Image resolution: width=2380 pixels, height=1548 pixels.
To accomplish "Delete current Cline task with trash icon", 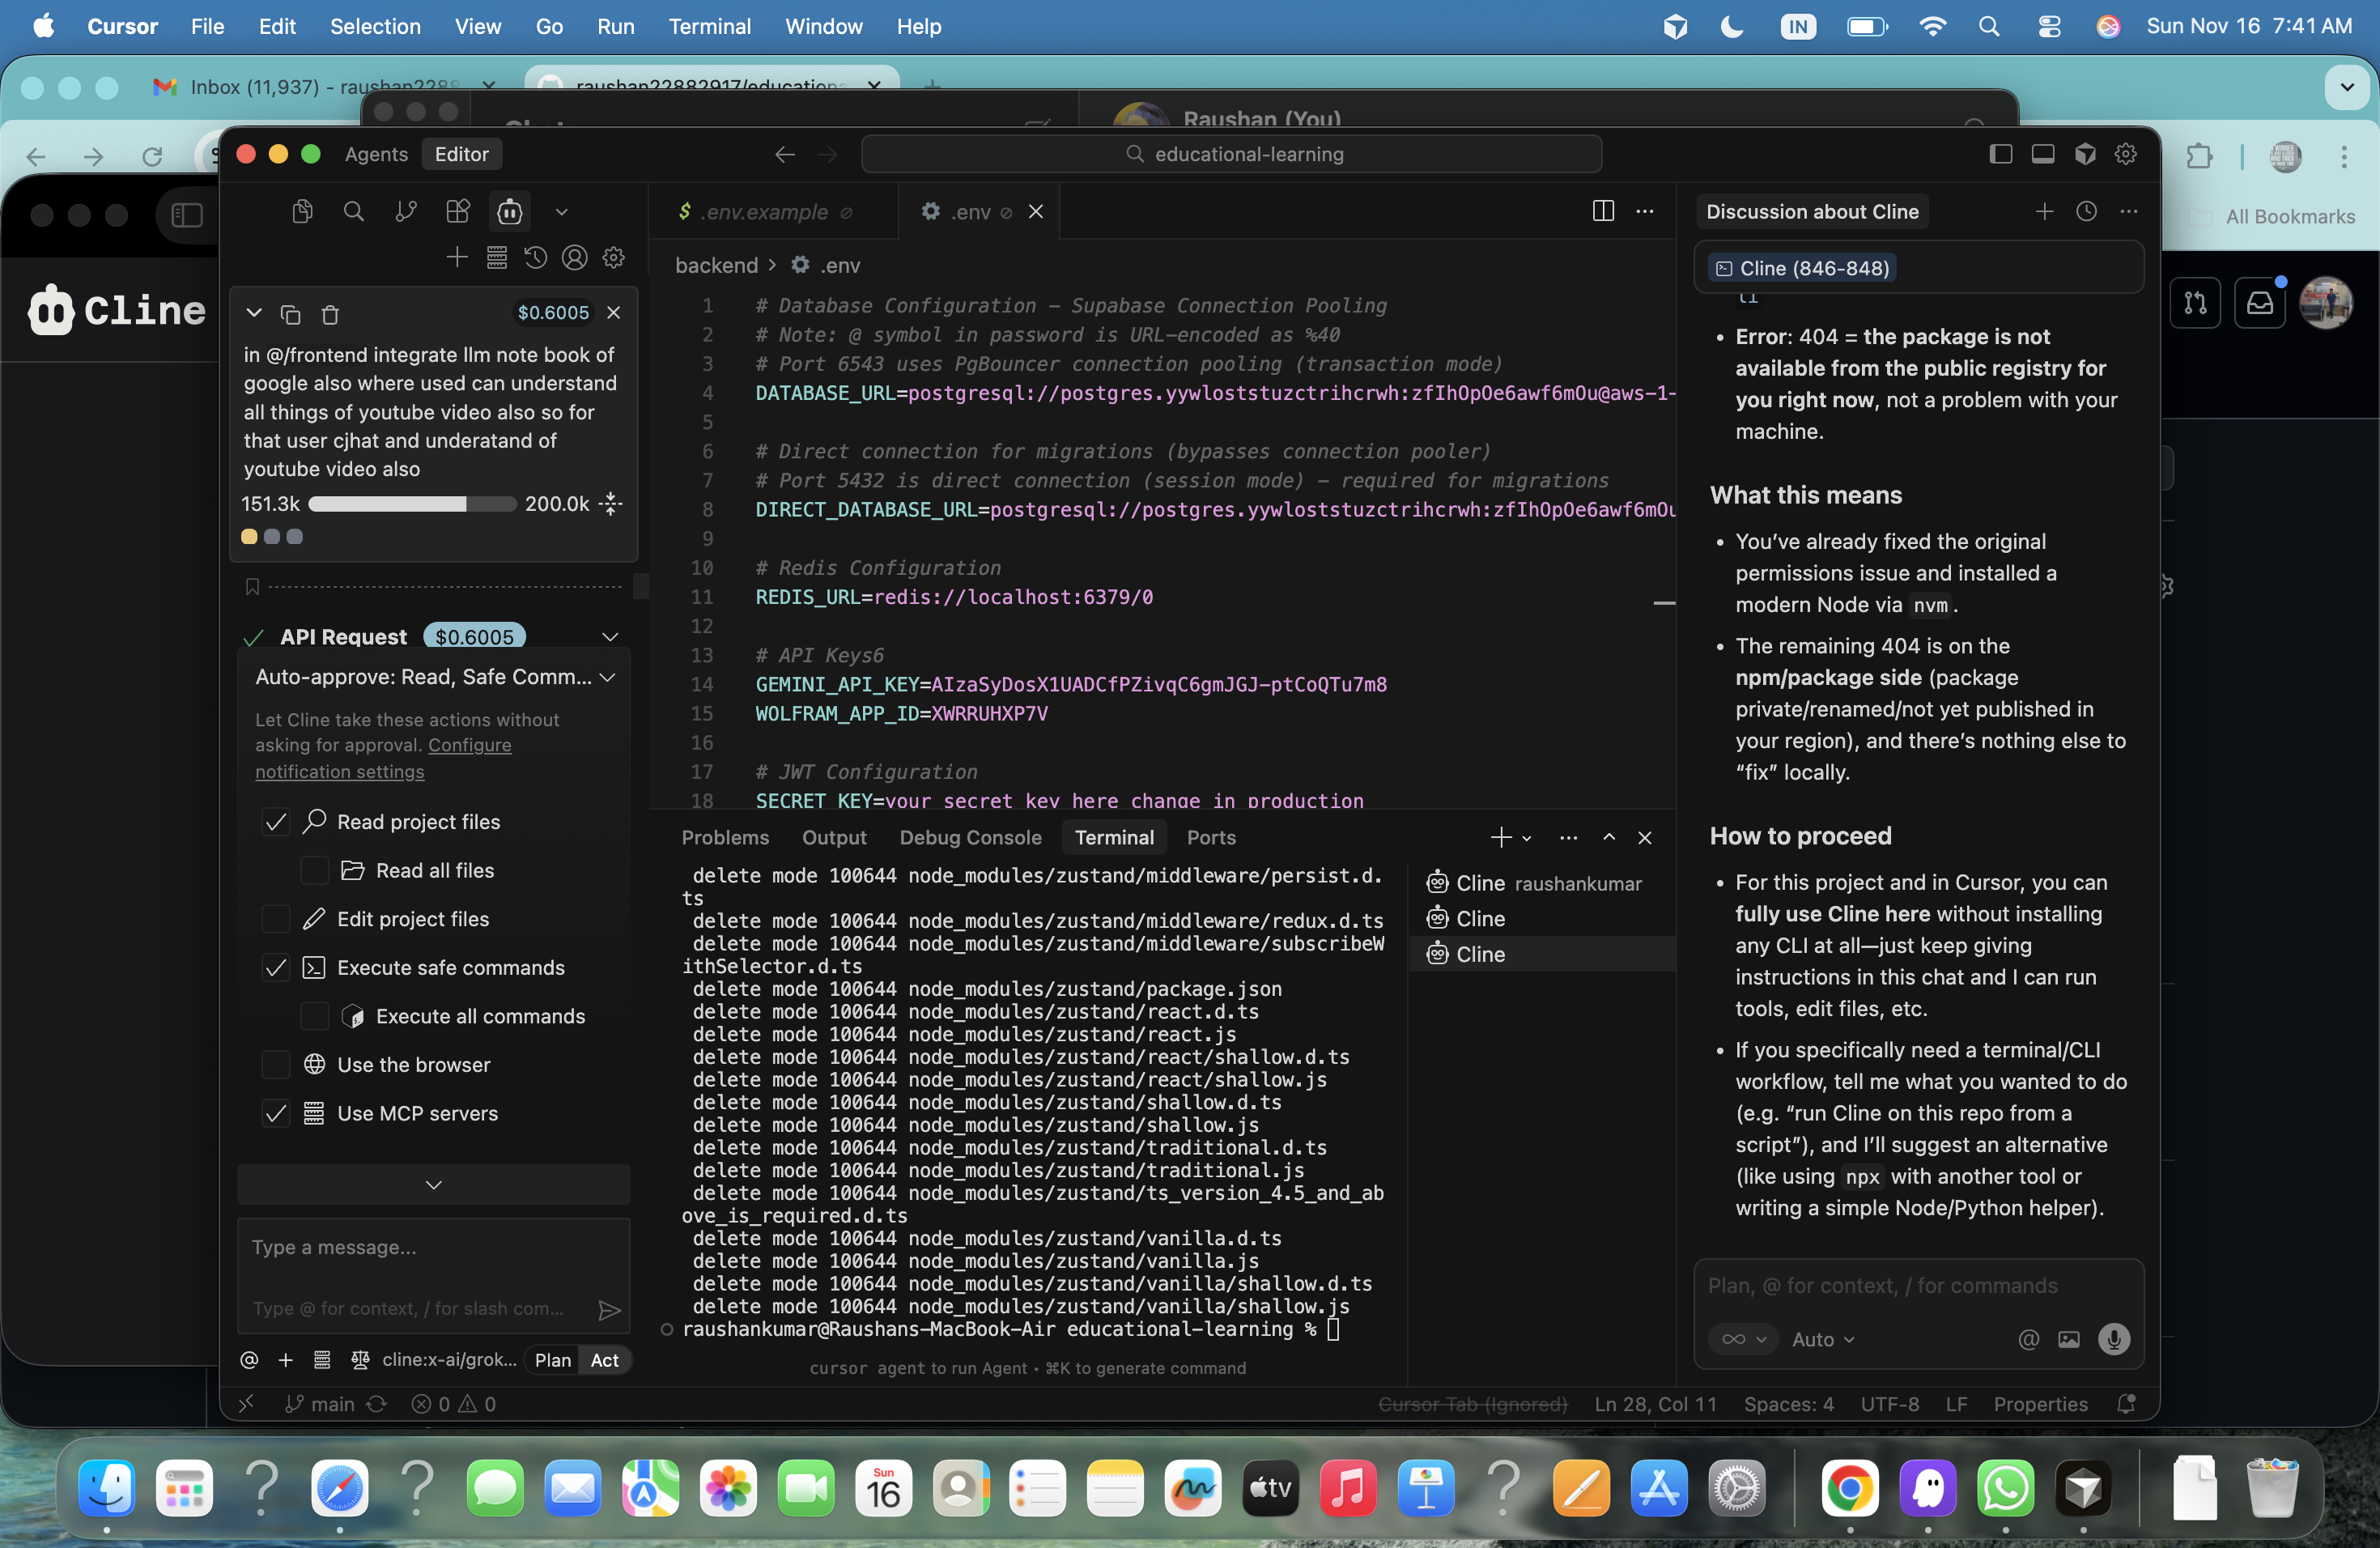I will tap(330, 315).
